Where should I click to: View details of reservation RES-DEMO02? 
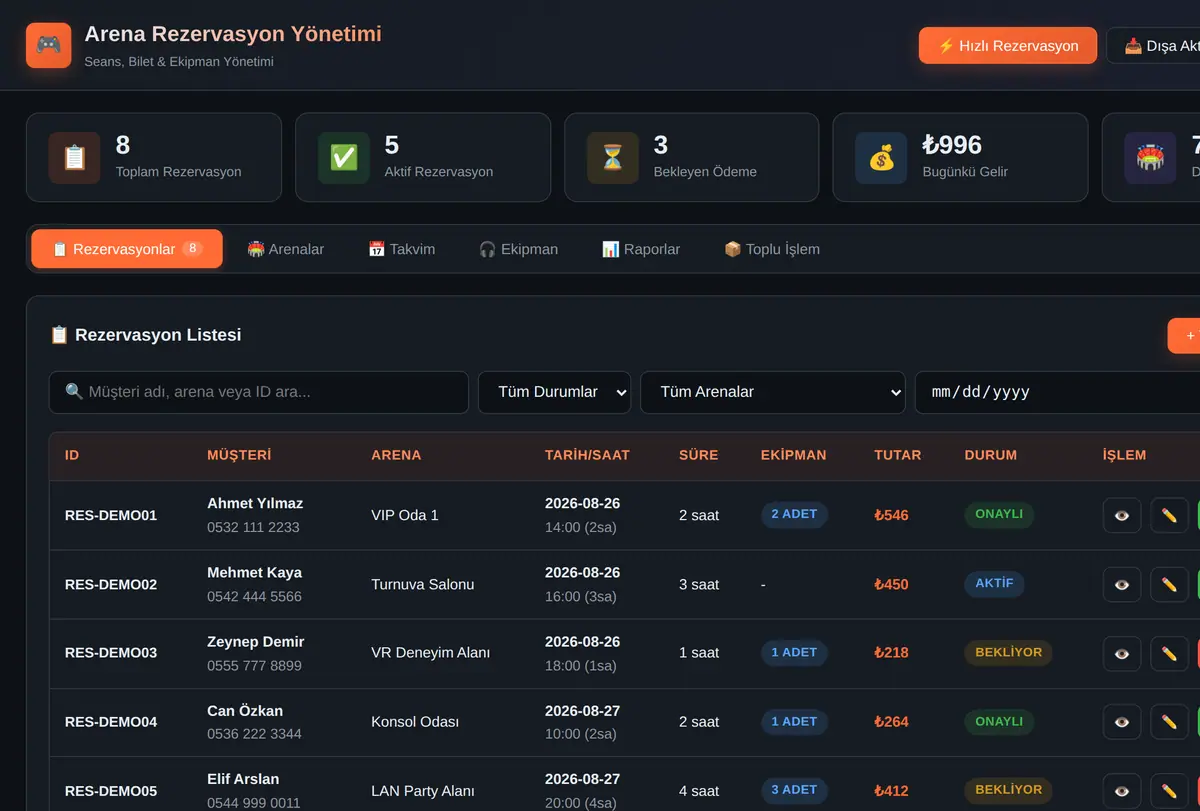click(x=1122, y=584)
